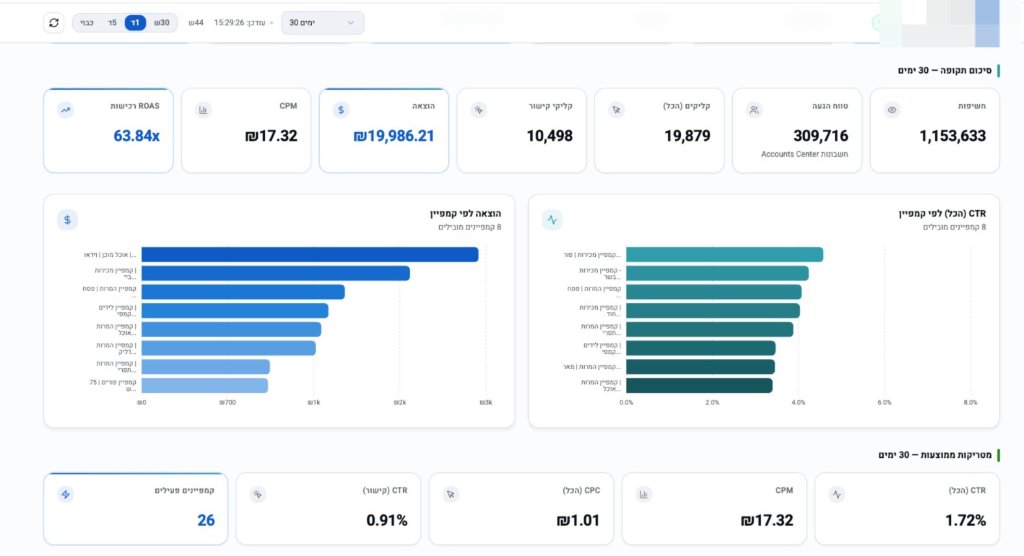Click the pointer icon on קליקים (הכל) card
1024x556 pixels.
[616, 110]
